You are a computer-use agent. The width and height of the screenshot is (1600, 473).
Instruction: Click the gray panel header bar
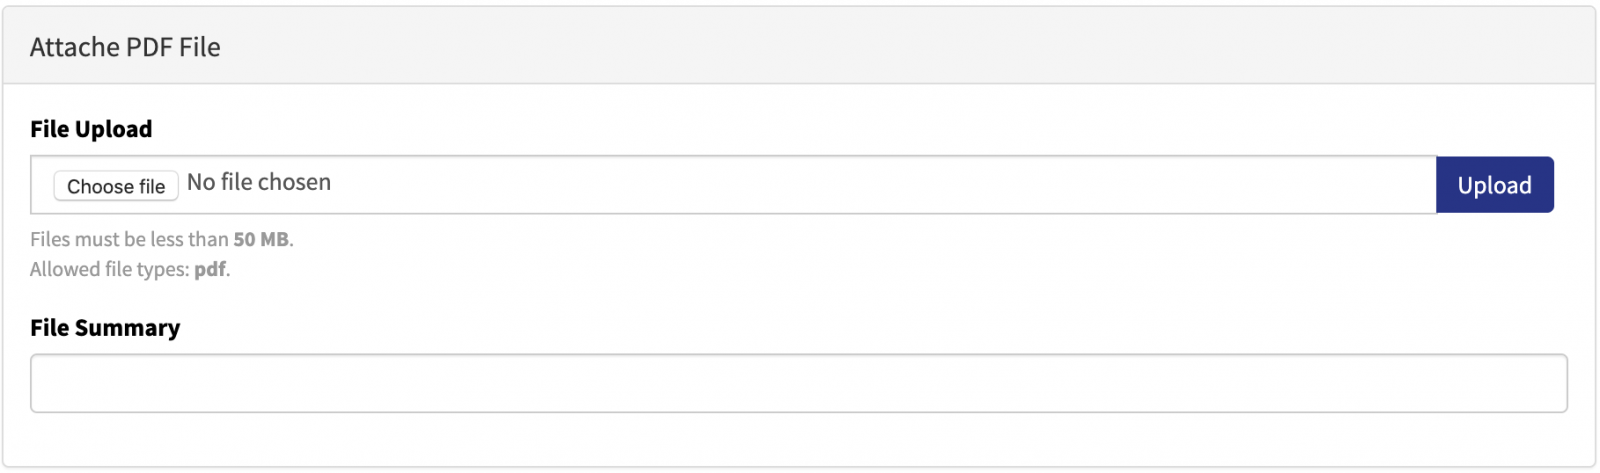coord(799,46)
